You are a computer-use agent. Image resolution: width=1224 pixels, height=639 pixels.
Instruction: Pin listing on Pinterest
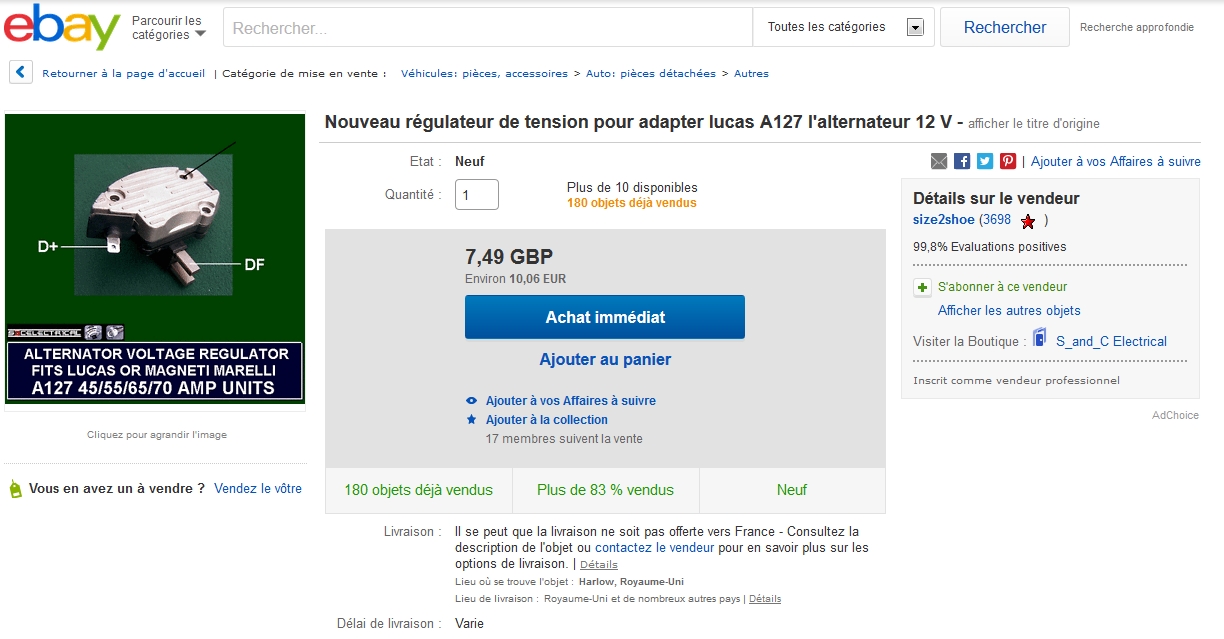coord(1008,161)
